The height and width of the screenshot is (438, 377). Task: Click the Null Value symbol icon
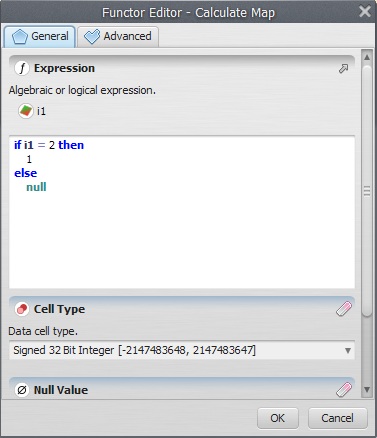point(22,390)
